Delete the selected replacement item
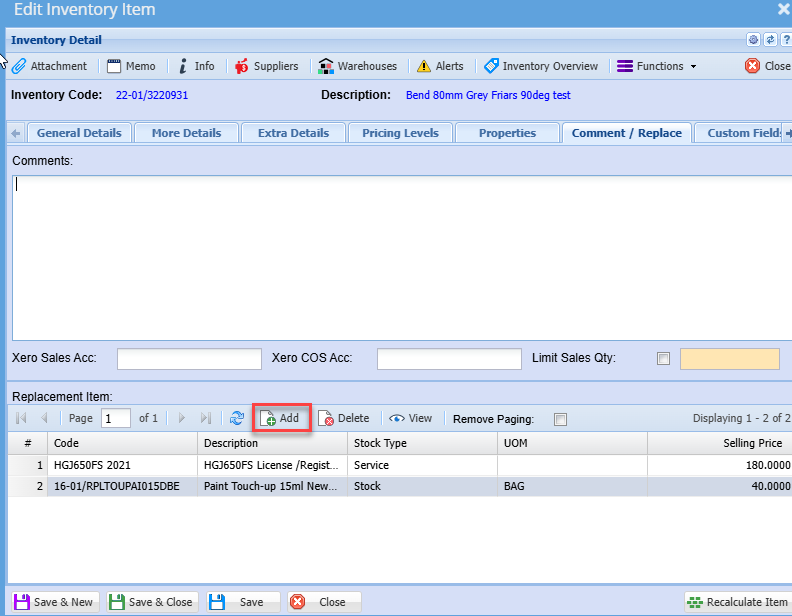This screenshot has height=616, width=792. [344, 418]
